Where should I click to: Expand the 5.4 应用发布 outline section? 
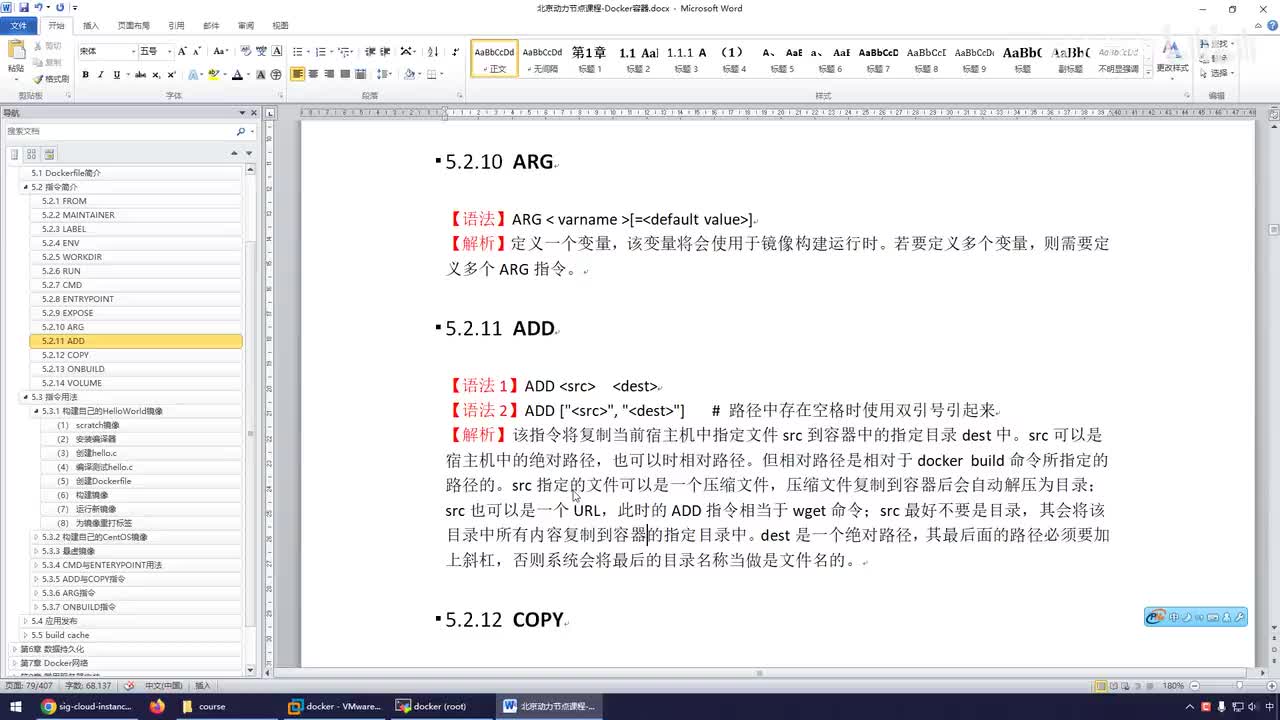[26, 621]
